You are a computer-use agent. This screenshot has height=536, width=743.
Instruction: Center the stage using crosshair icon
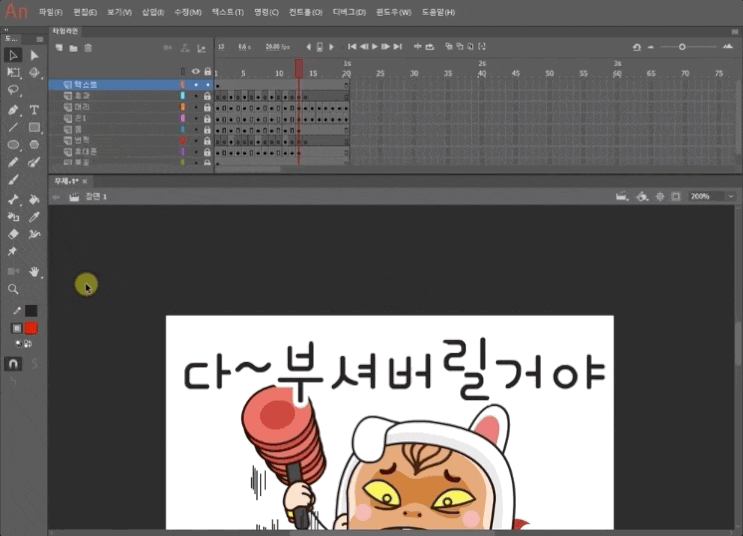660,196
